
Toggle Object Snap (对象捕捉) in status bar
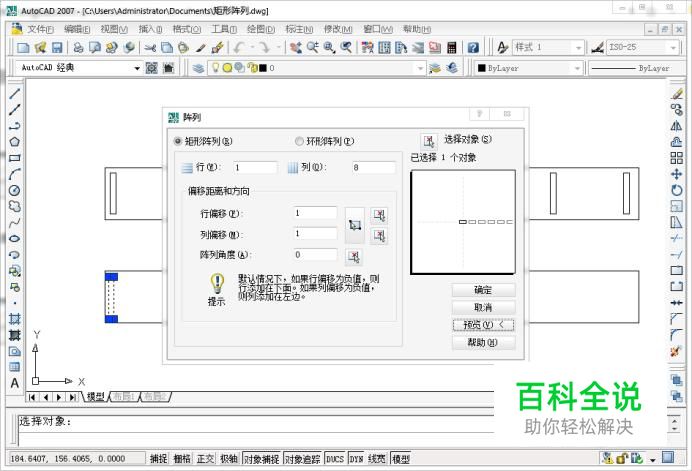[x=262, y=459]
